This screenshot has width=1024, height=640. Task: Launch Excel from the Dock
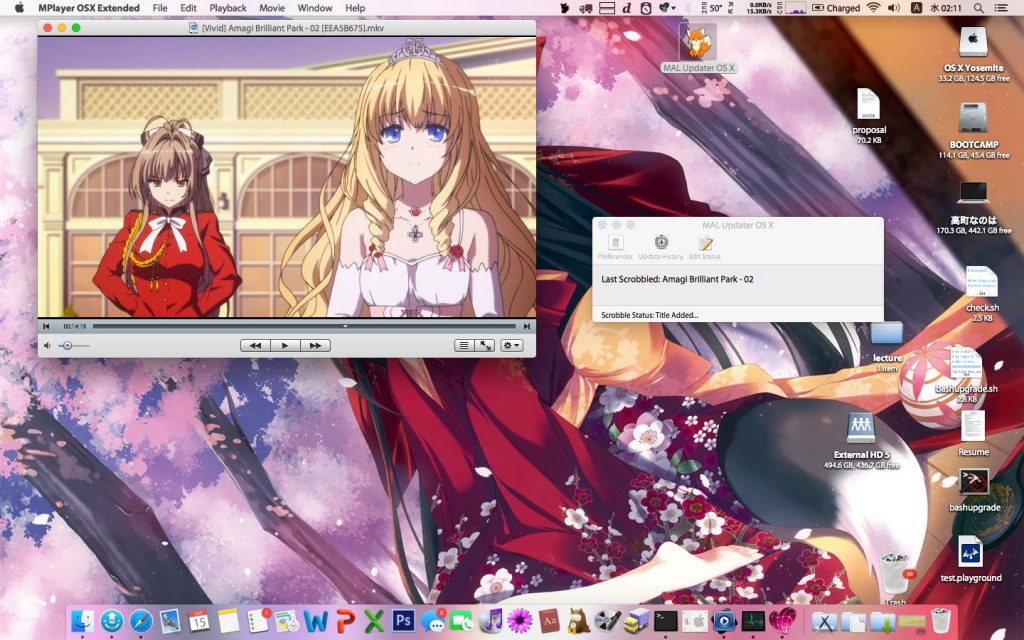(x=374, y=620)
